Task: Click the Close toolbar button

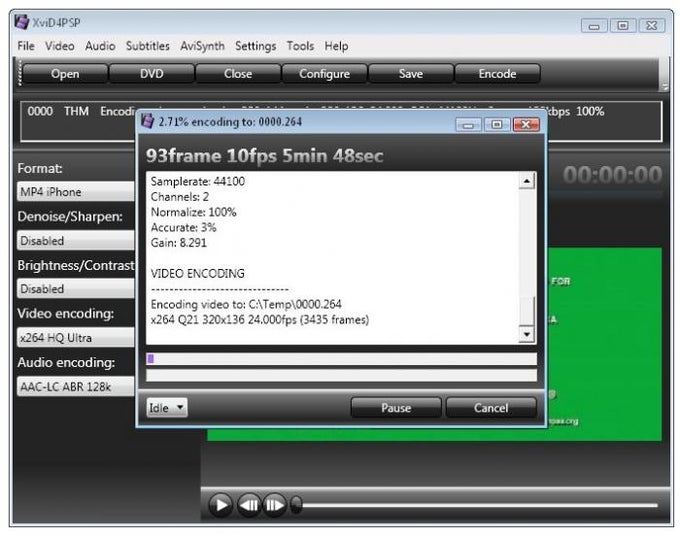Action: pyautogui.click(x=238, y=74)
